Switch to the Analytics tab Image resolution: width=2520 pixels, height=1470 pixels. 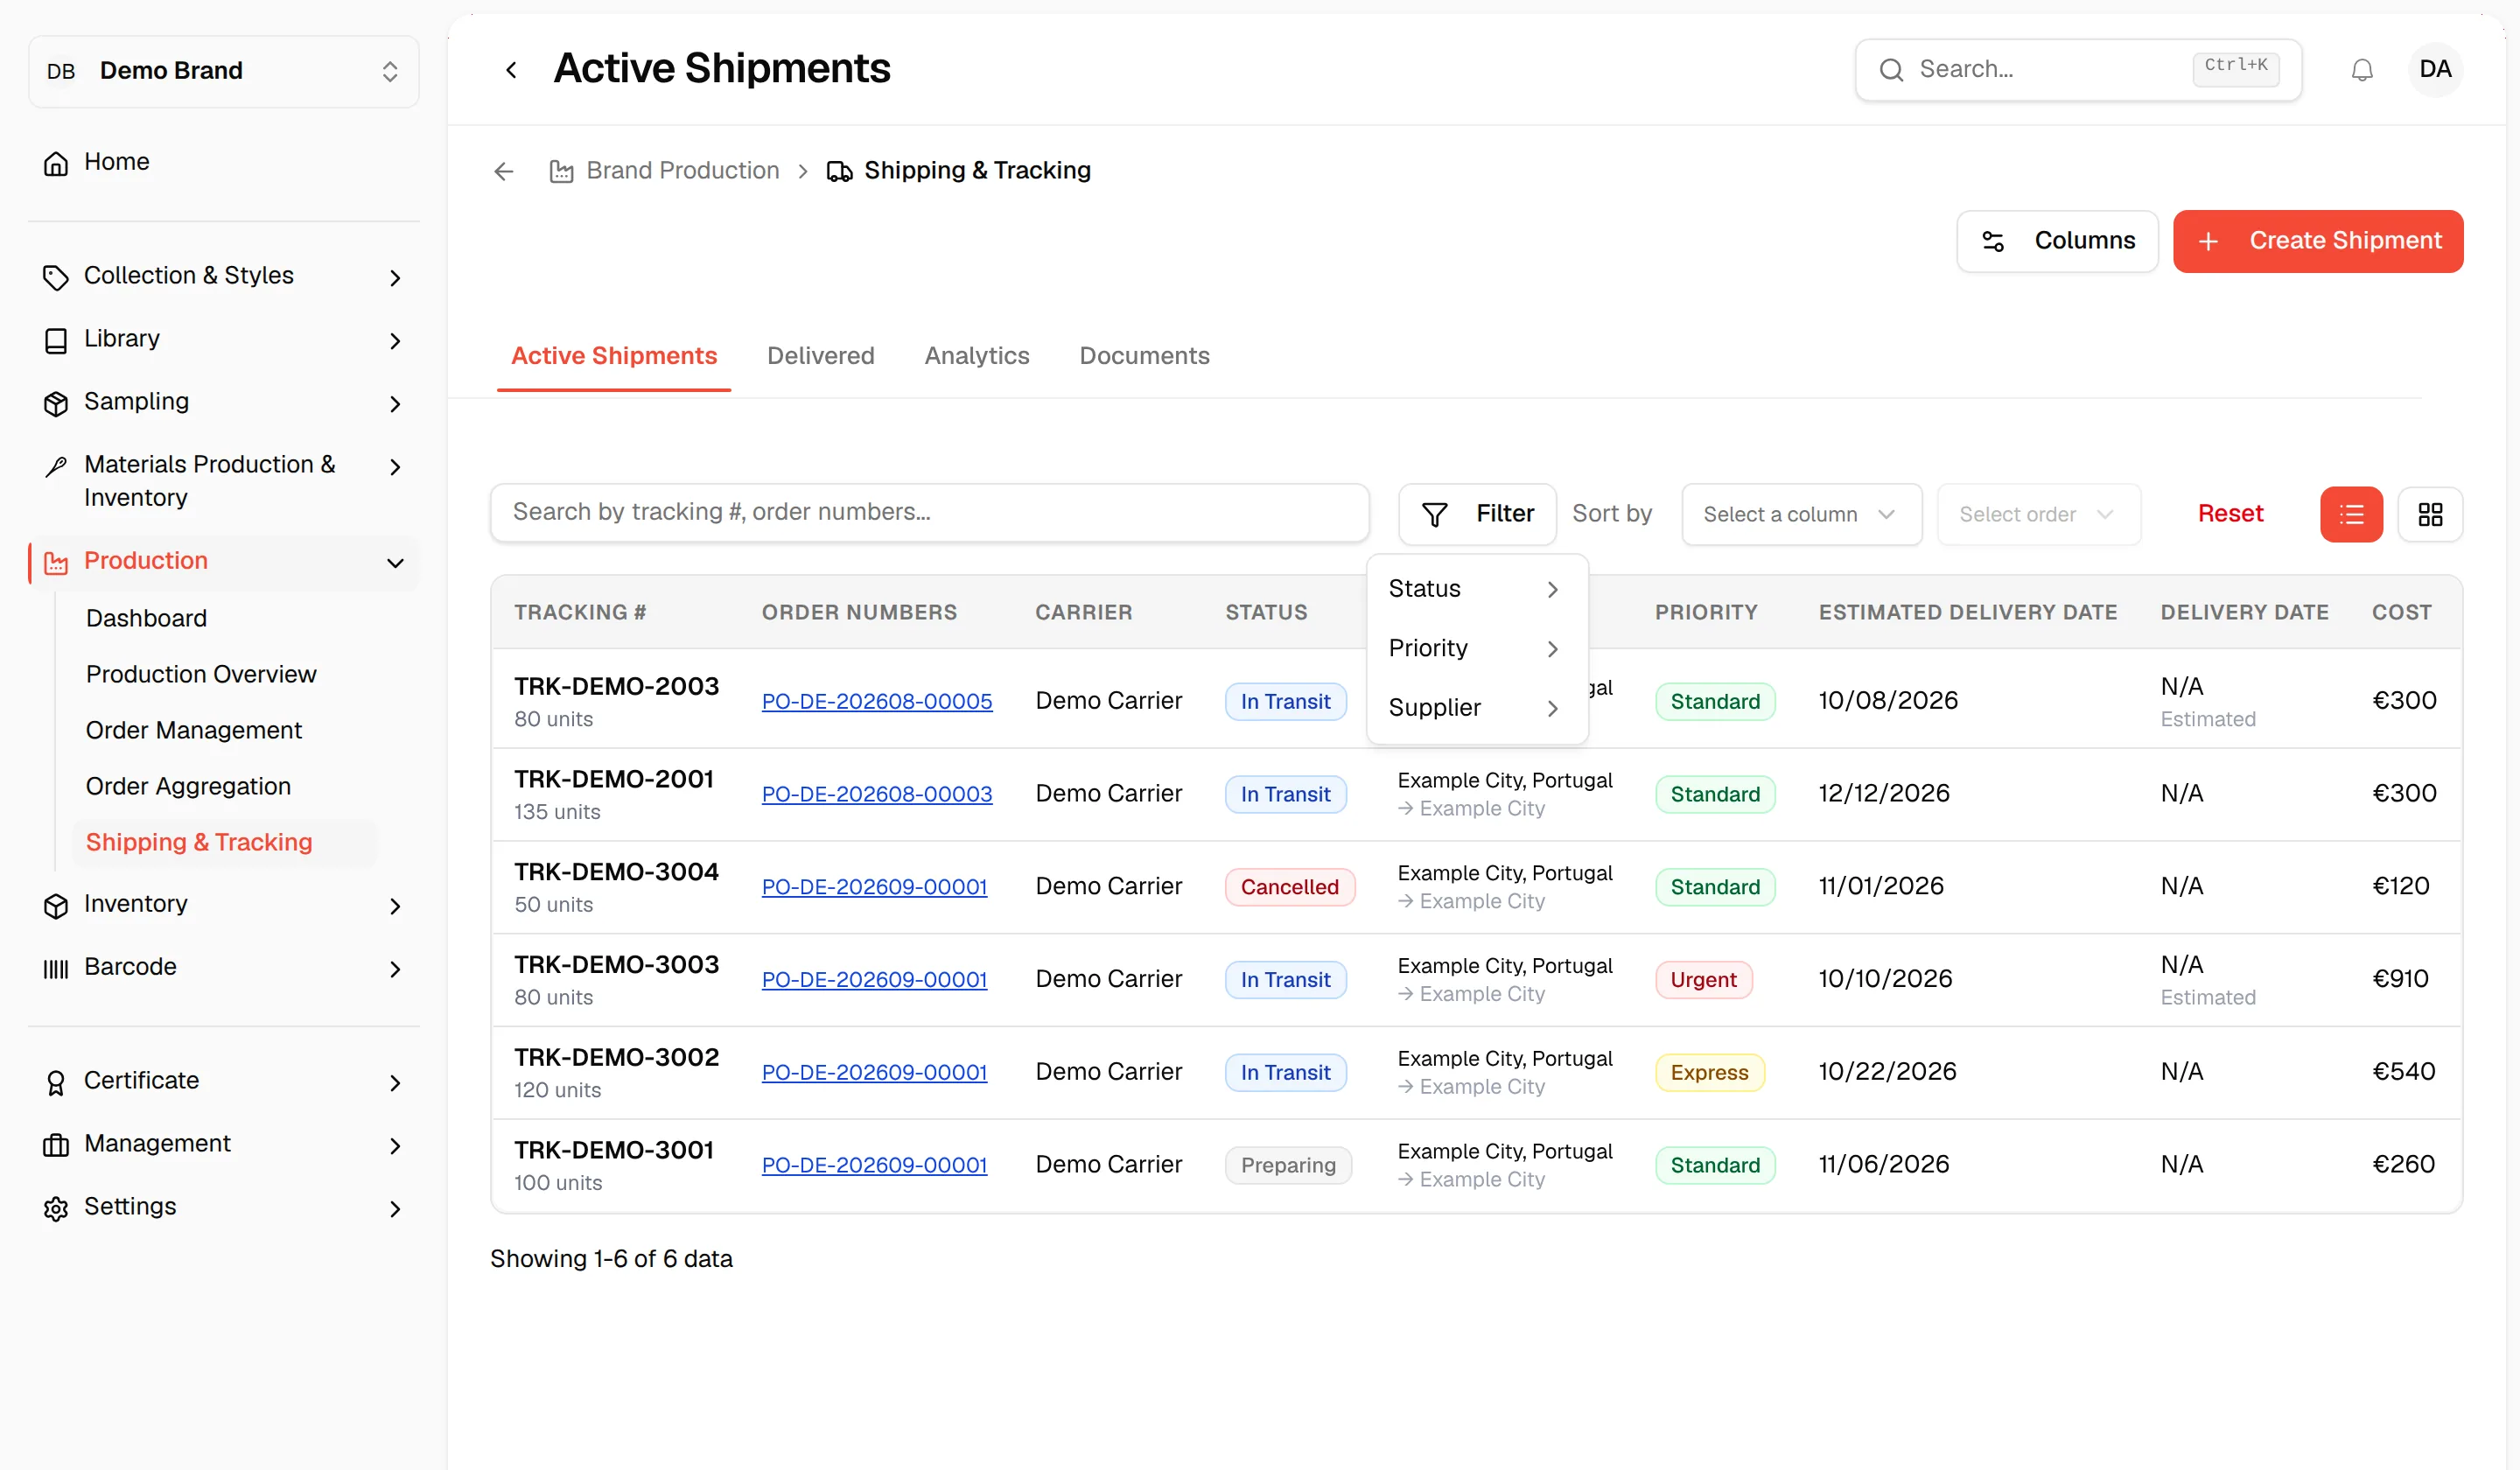point(976,356)
